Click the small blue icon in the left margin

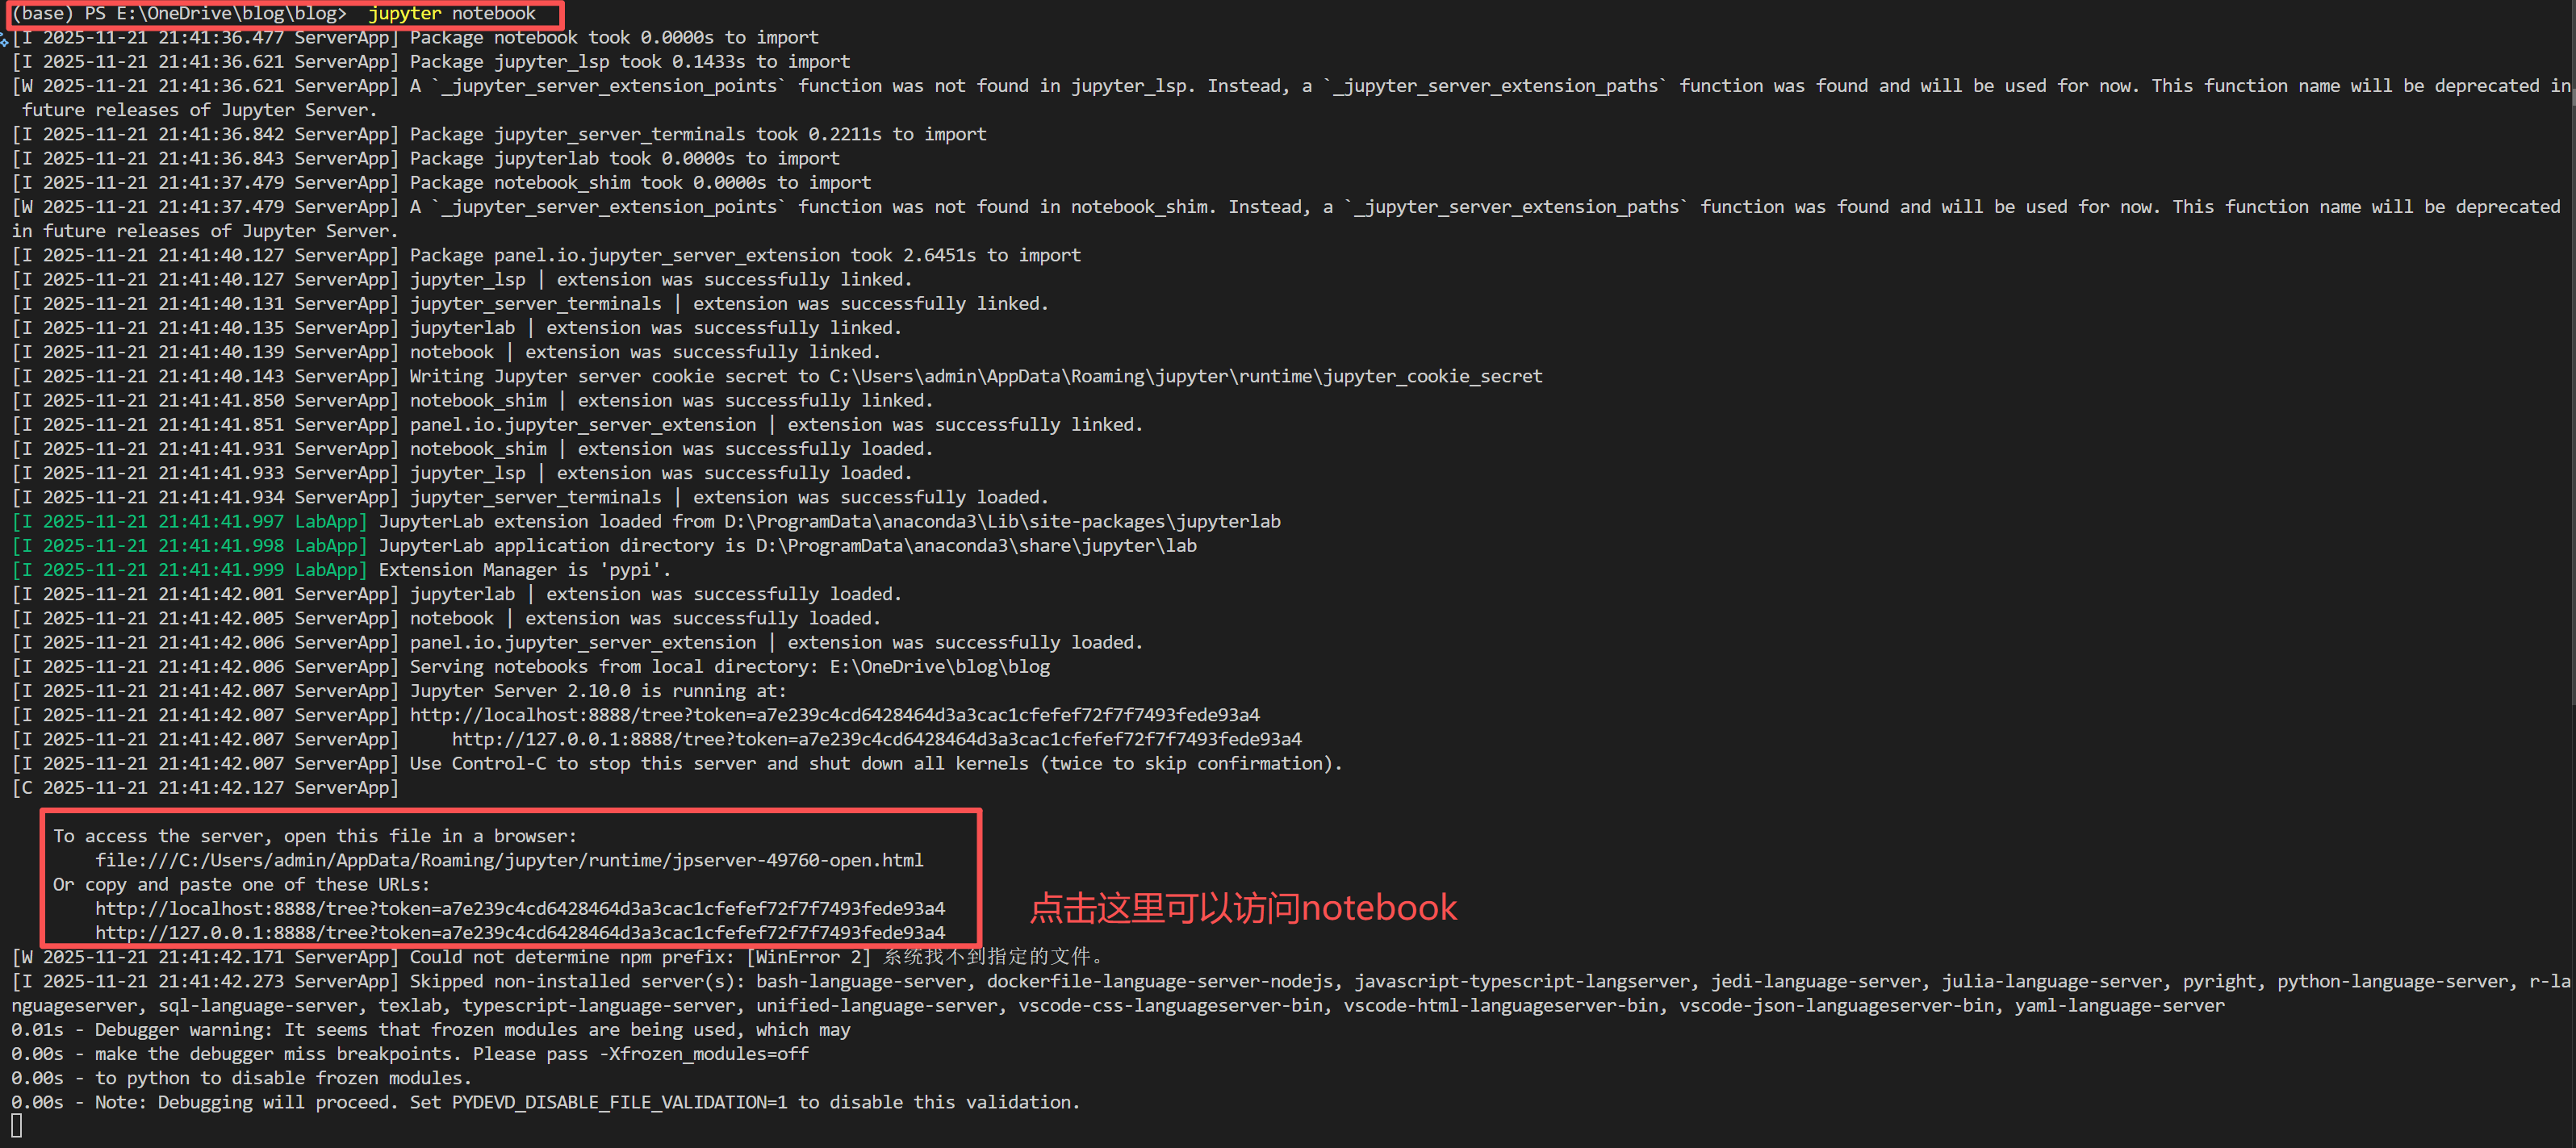pos(7,40)
